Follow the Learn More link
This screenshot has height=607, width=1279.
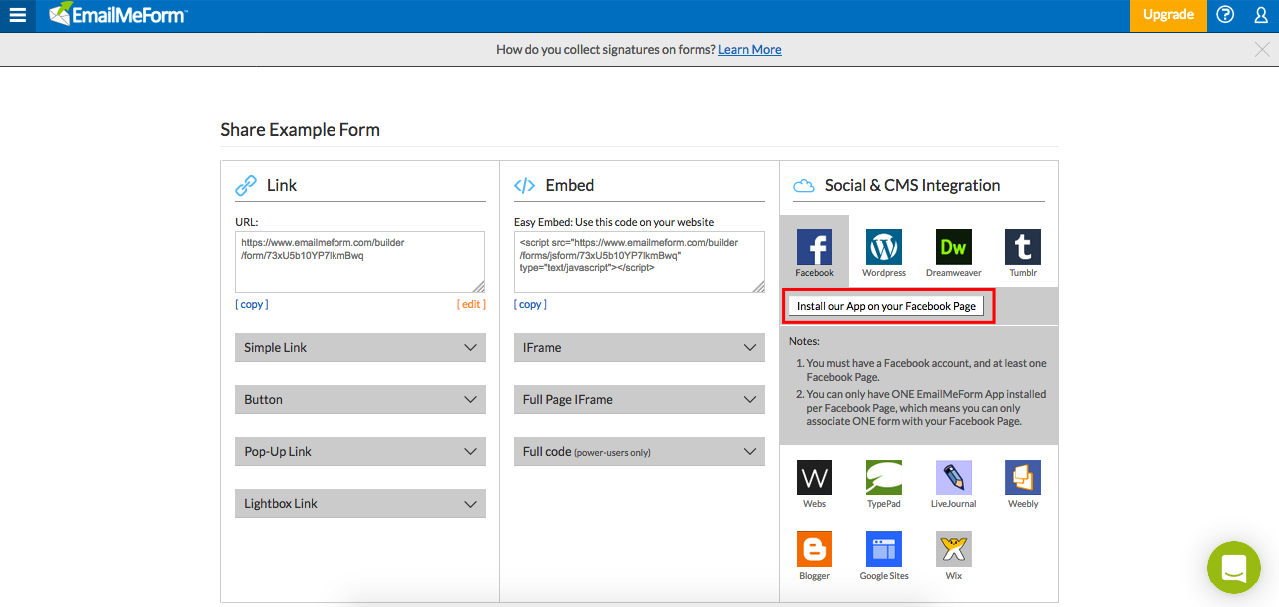pyautogui.click(x=749, y=50)
